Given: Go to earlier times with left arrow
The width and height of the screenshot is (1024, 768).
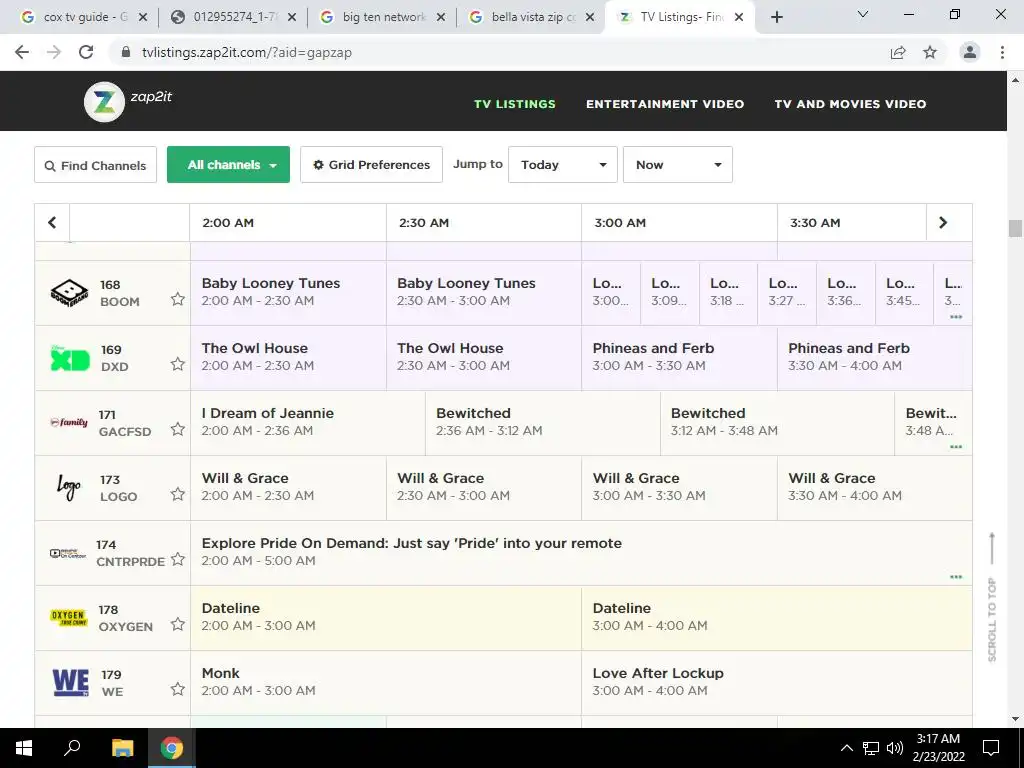Looking at the screenshot, I should click(x=52, y=223).
